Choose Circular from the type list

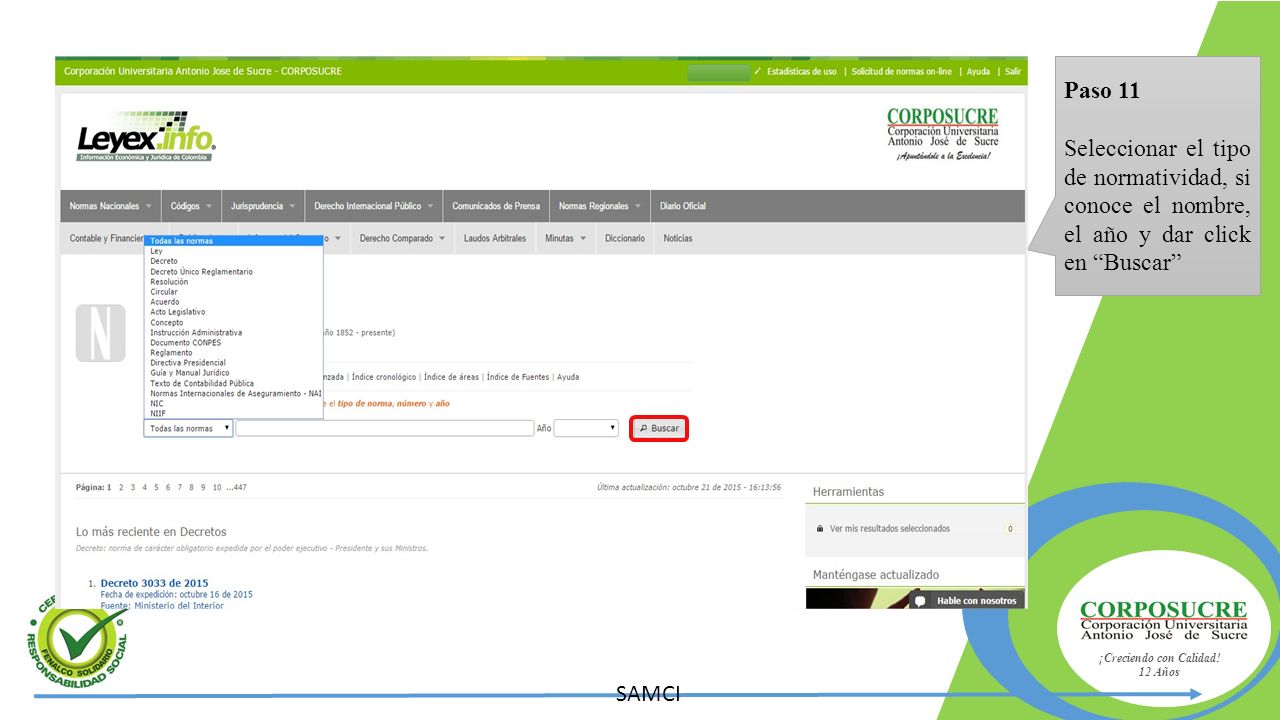(233, 292)
